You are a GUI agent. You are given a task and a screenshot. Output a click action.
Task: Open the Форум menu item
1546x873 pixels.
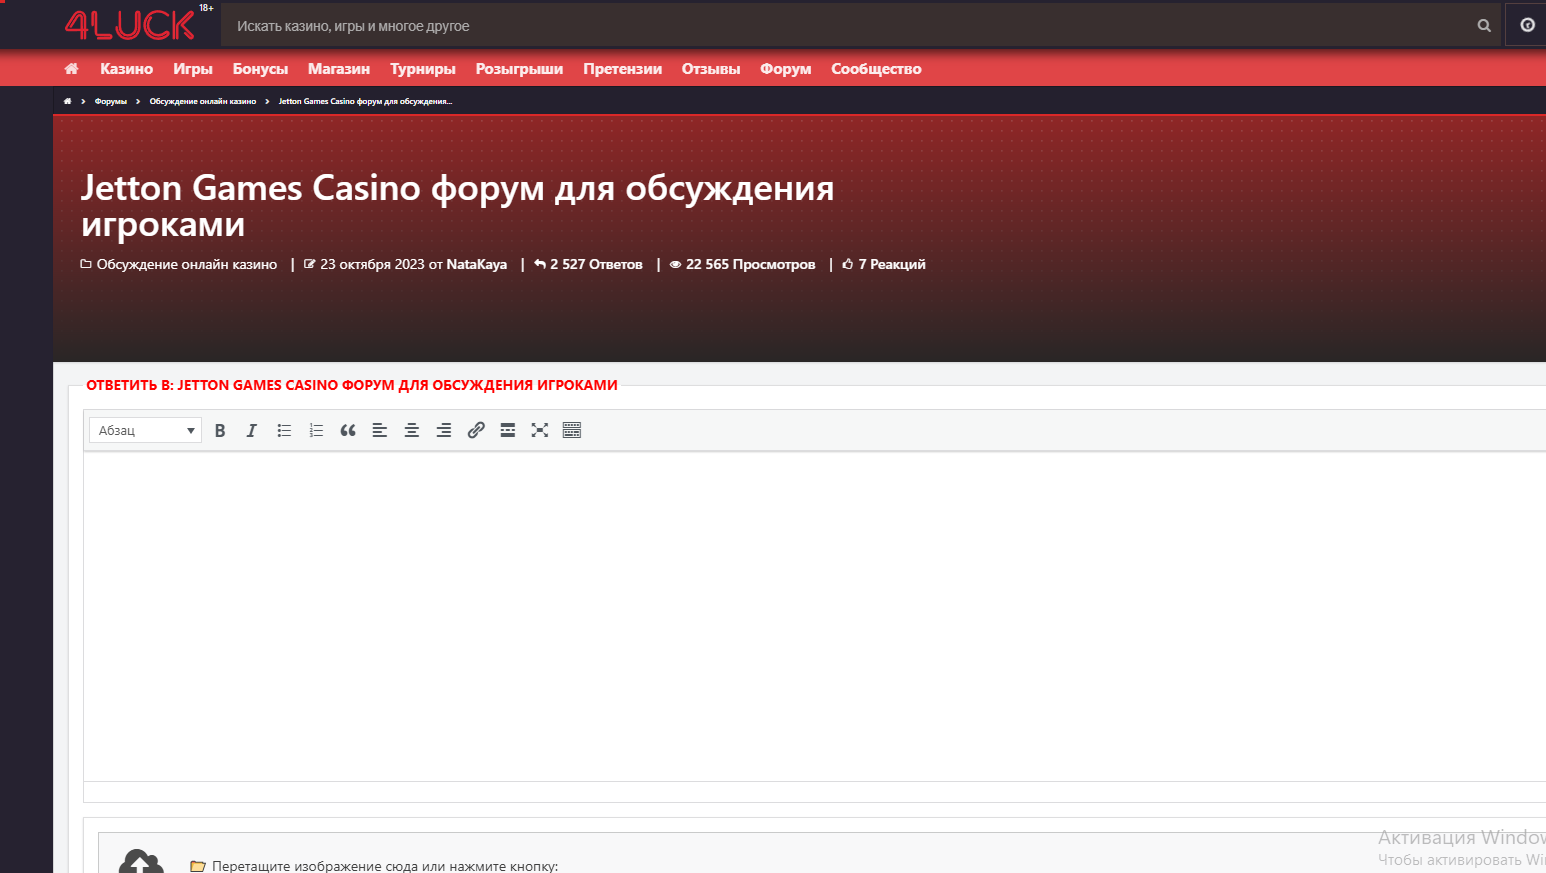785,69
